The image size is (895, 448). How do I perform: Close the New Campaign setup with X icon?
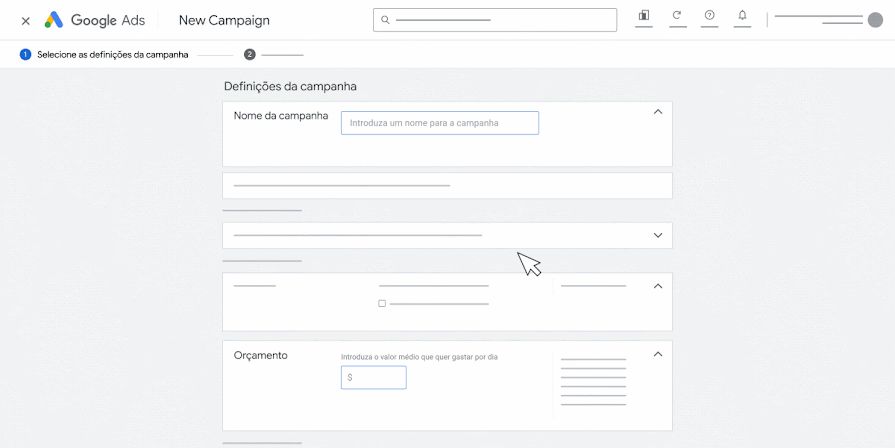coord(26,21)
